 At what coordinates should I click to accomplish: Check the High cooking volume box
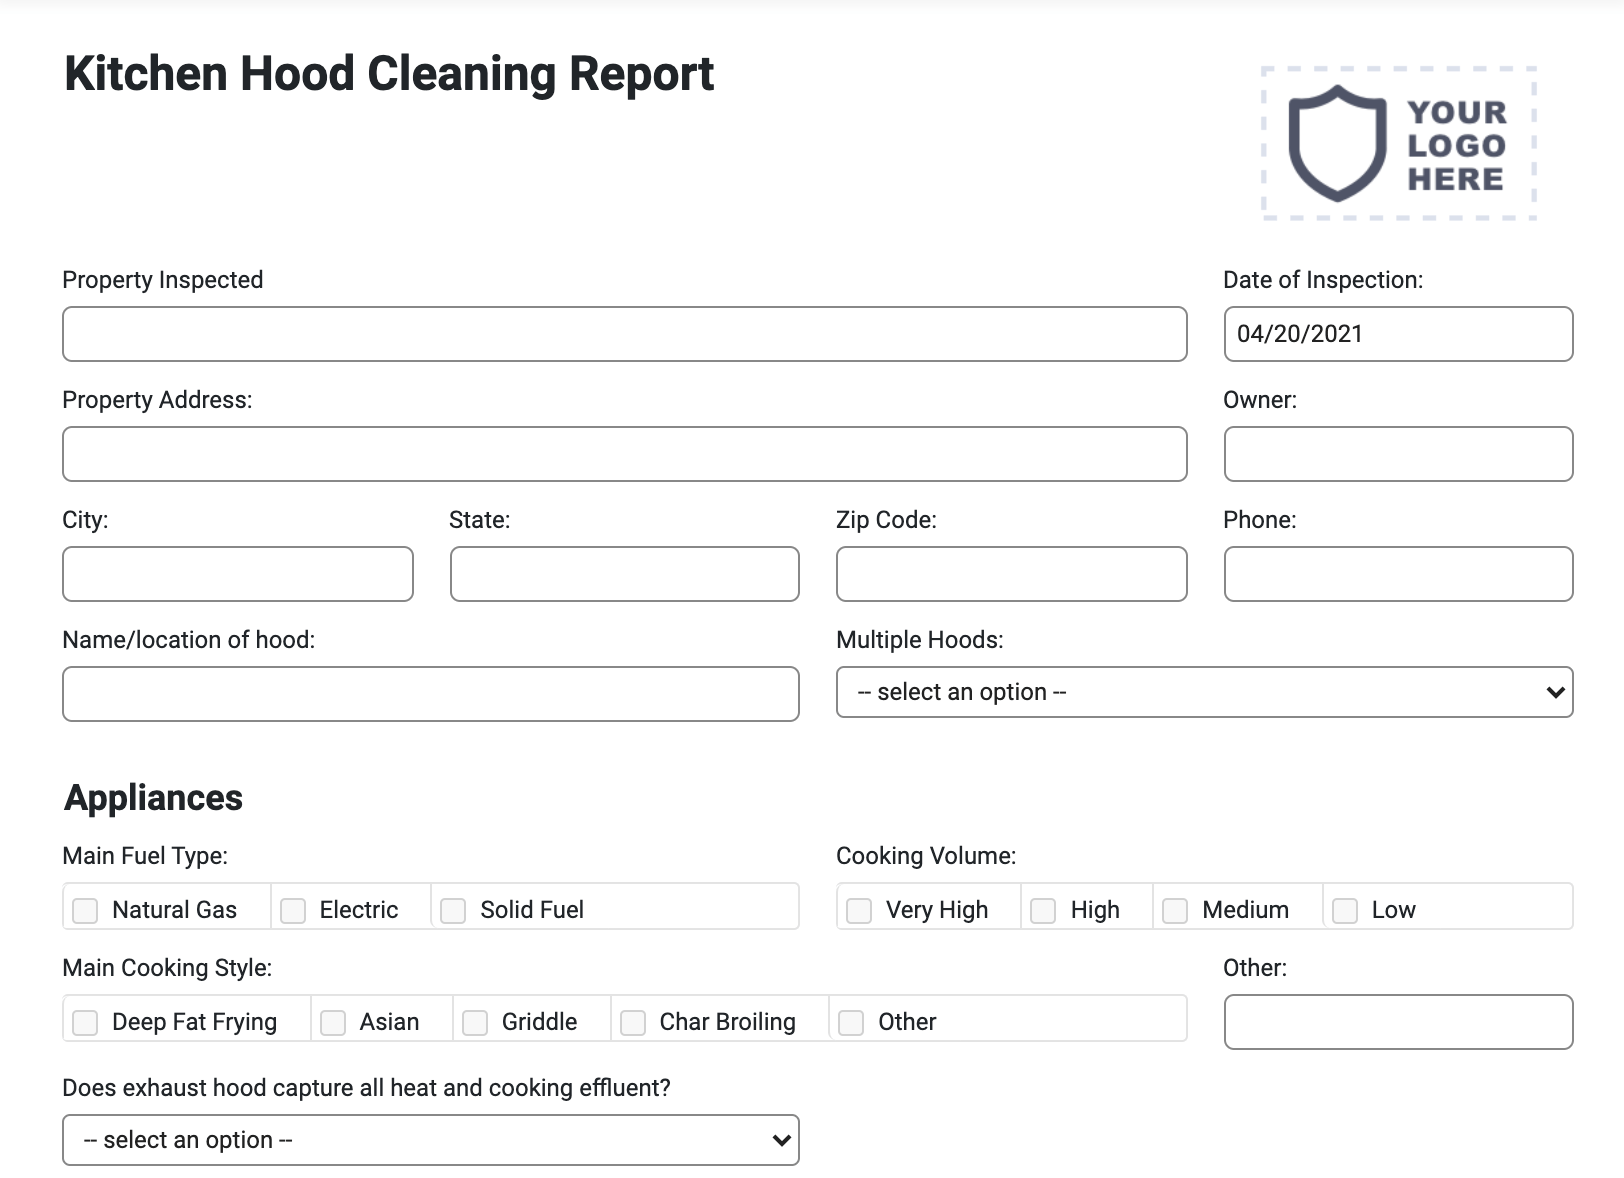tap(1045, 910)
